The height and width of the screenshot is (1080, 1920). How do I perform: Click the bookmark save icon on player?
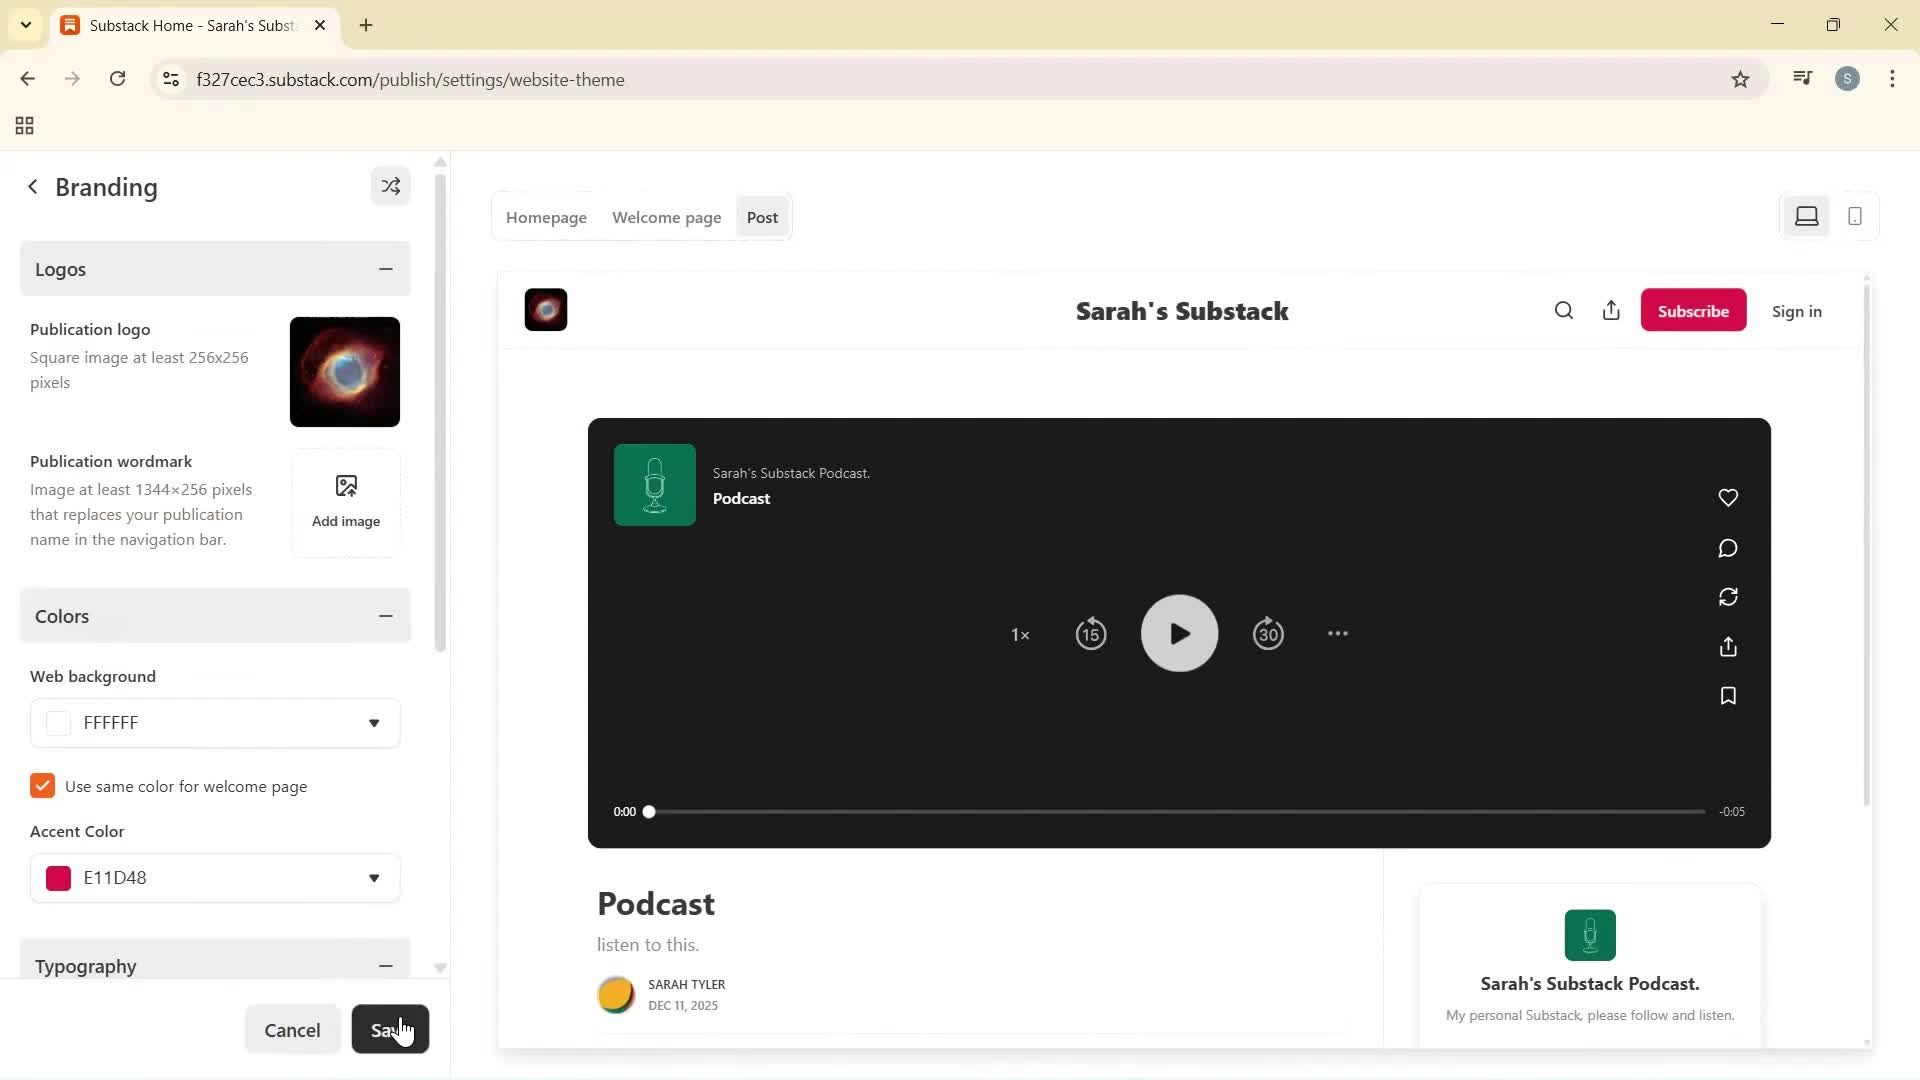tap(1728, 696)
